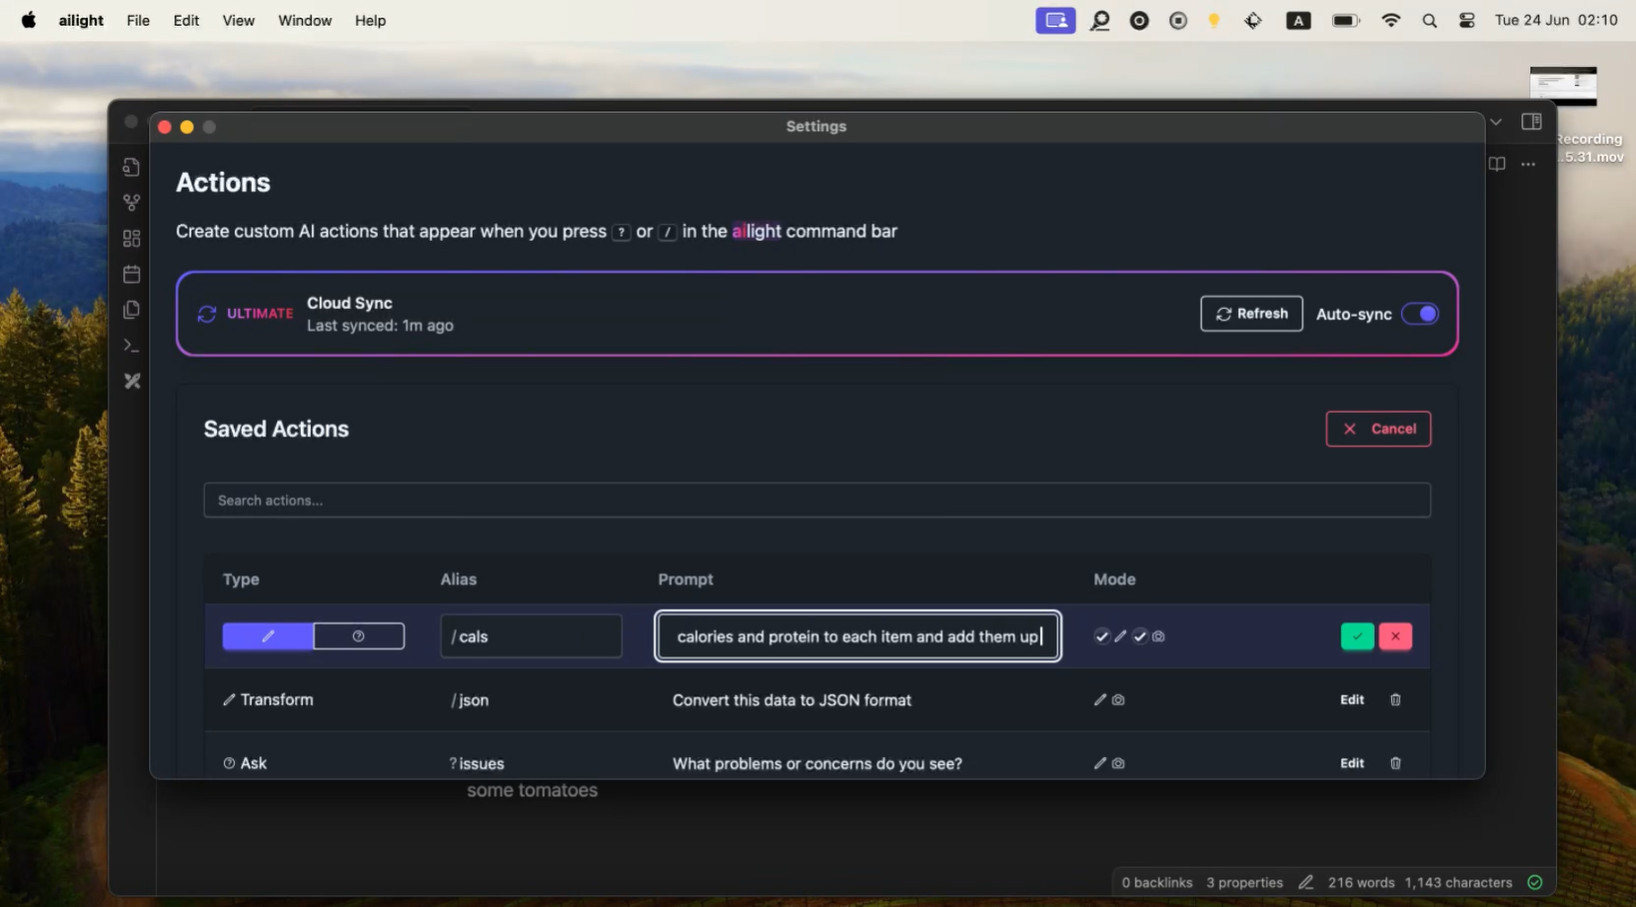Click the camera mode icon in the ?issues row
Viewport: 1636px width, 907px height.
point(1118,763)
